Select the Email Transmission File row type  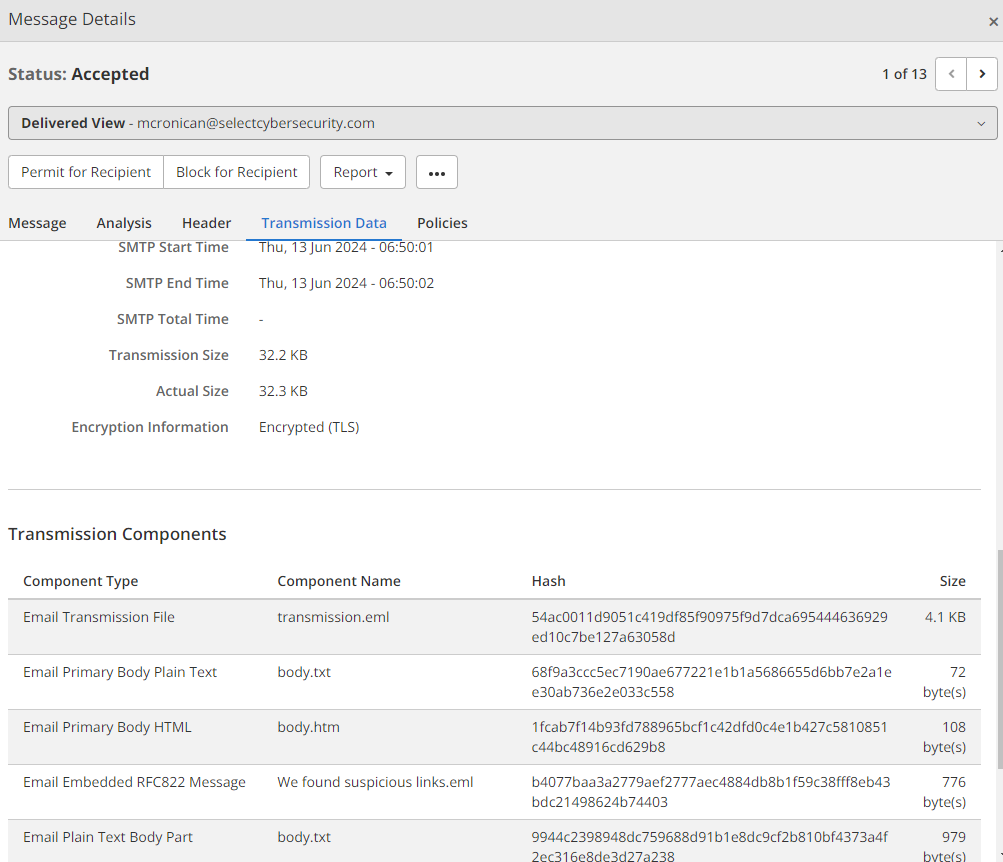(x=99, y=617)
